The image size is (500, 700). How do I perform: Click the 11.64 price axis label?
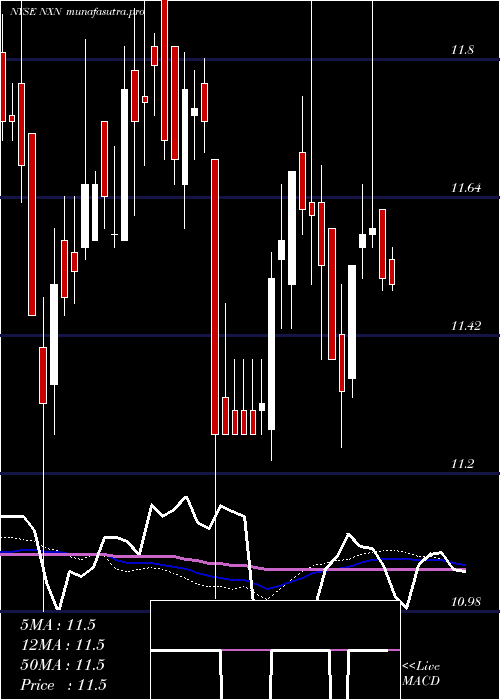click(466, 188)
